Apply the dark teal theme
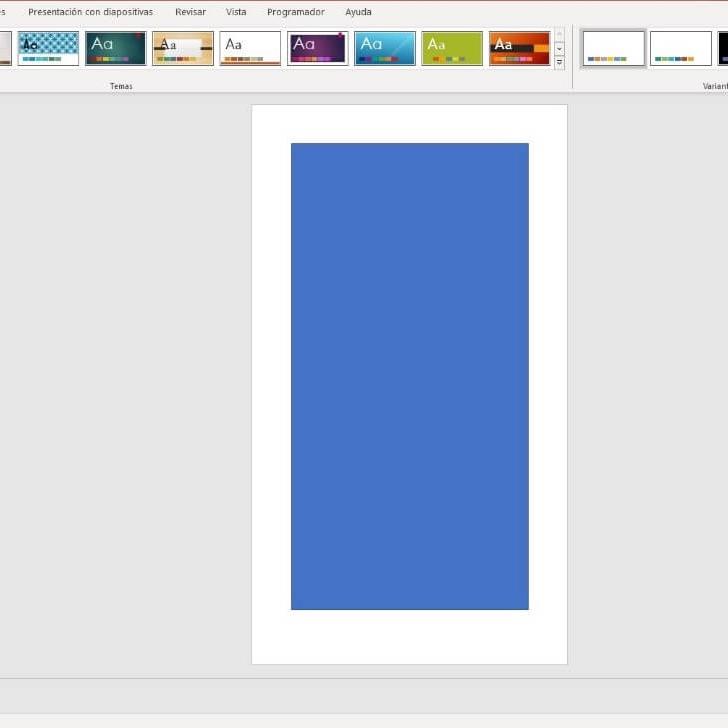728x728 pixels. pyautogui.click(x=115, y=48)
